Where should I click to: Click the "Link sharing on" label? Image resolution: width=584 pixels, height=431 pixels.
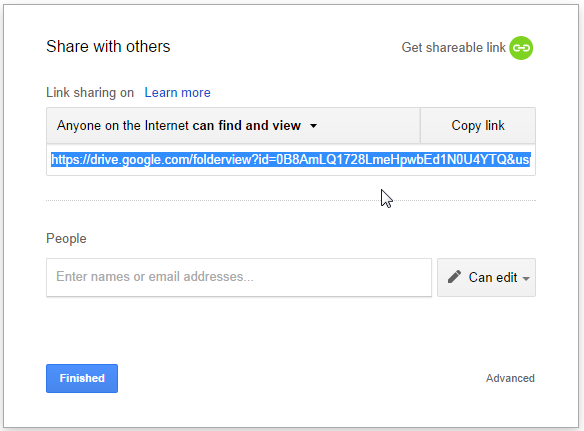pyautogui.click(x=90, y=92)
